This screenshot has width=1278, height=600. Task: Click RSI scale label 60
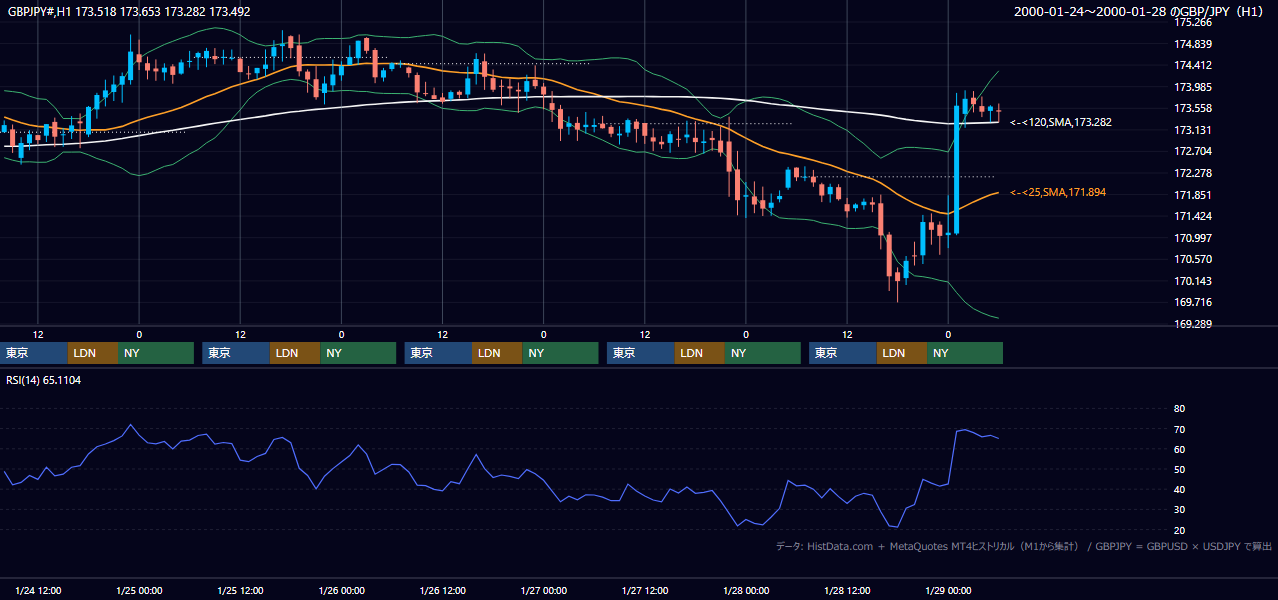pos(1179,449)
